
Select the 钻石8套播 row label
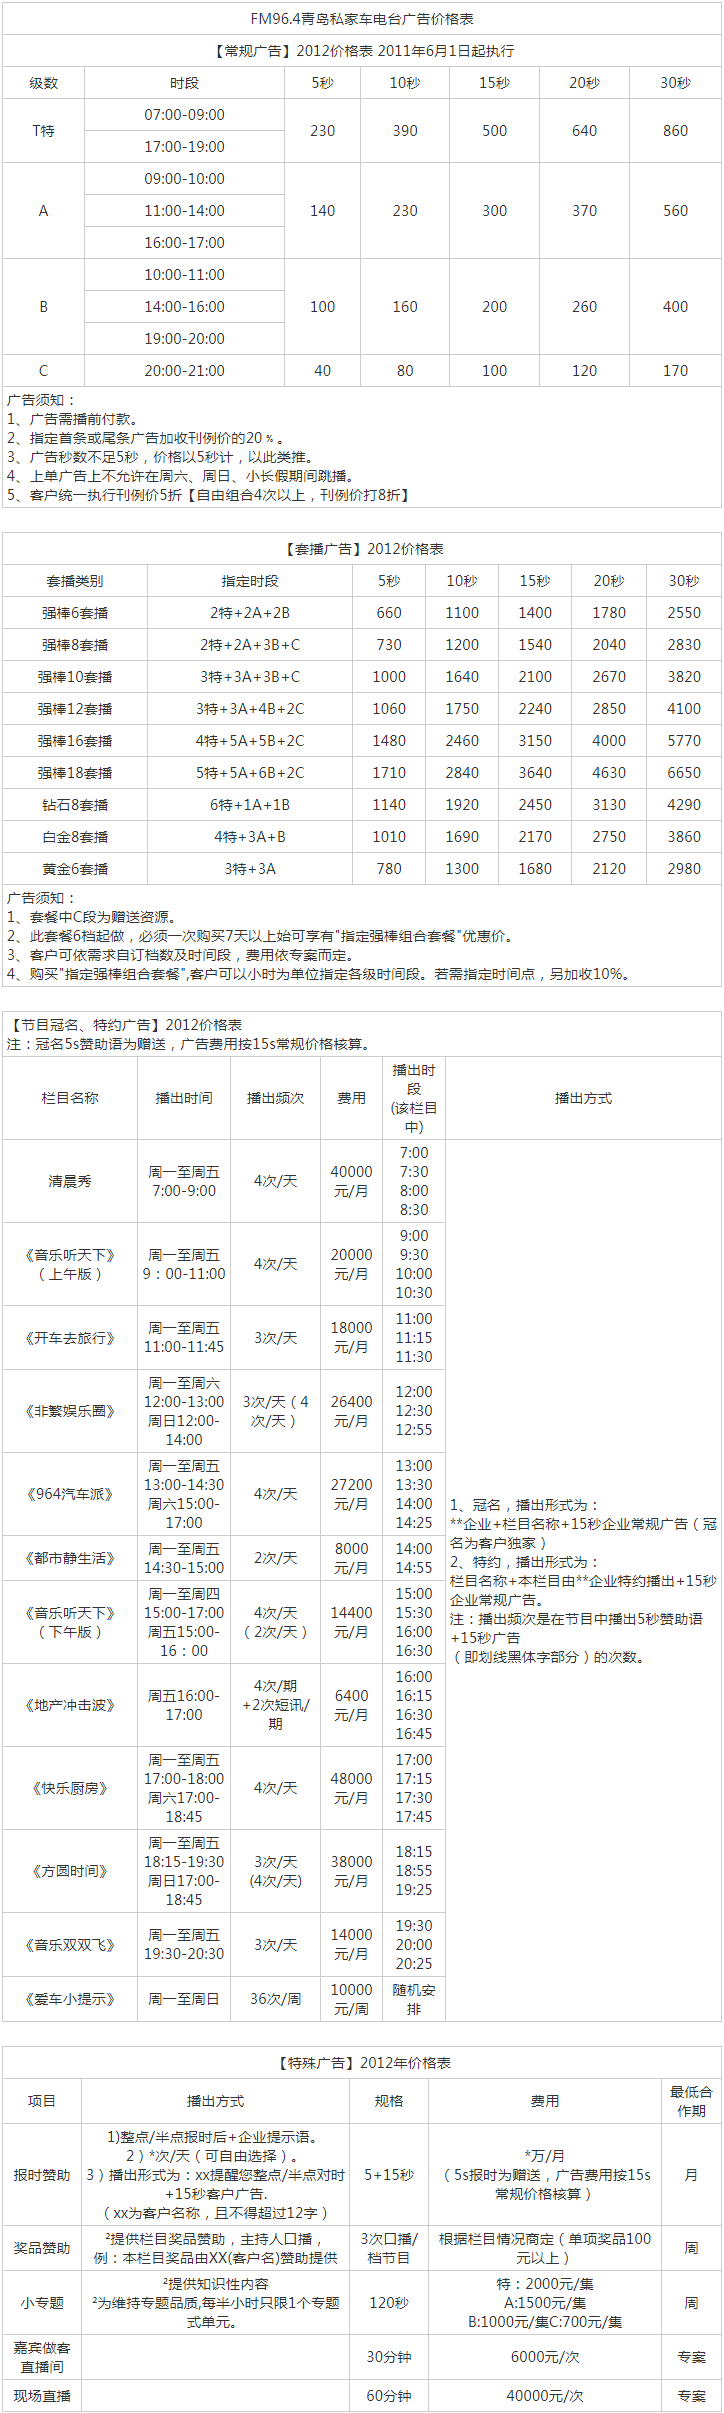coord(75,805)
